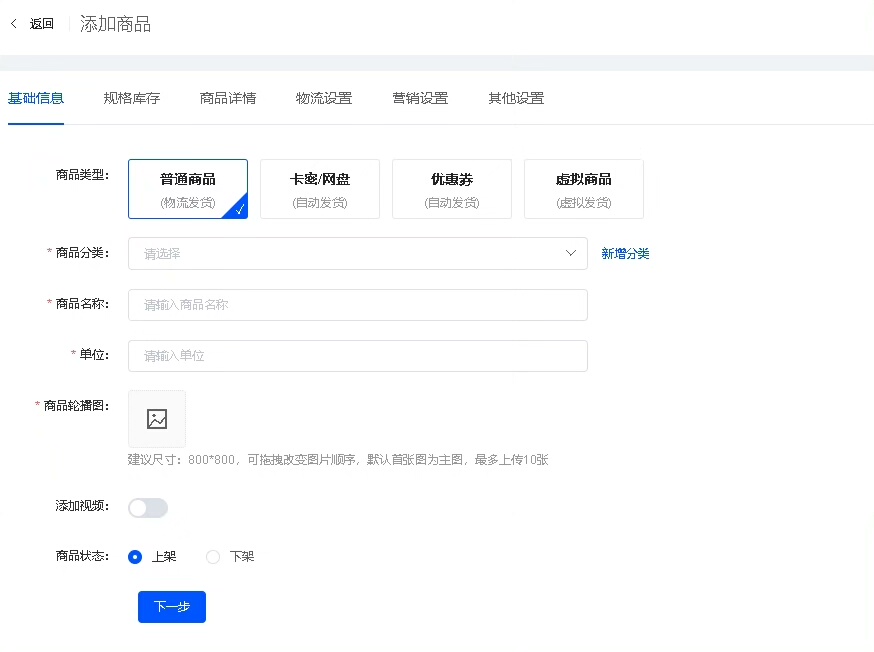Click the 商品名称 input field
Screen dimensions: 874x652
pyautogui.click(x=357, y=305)
